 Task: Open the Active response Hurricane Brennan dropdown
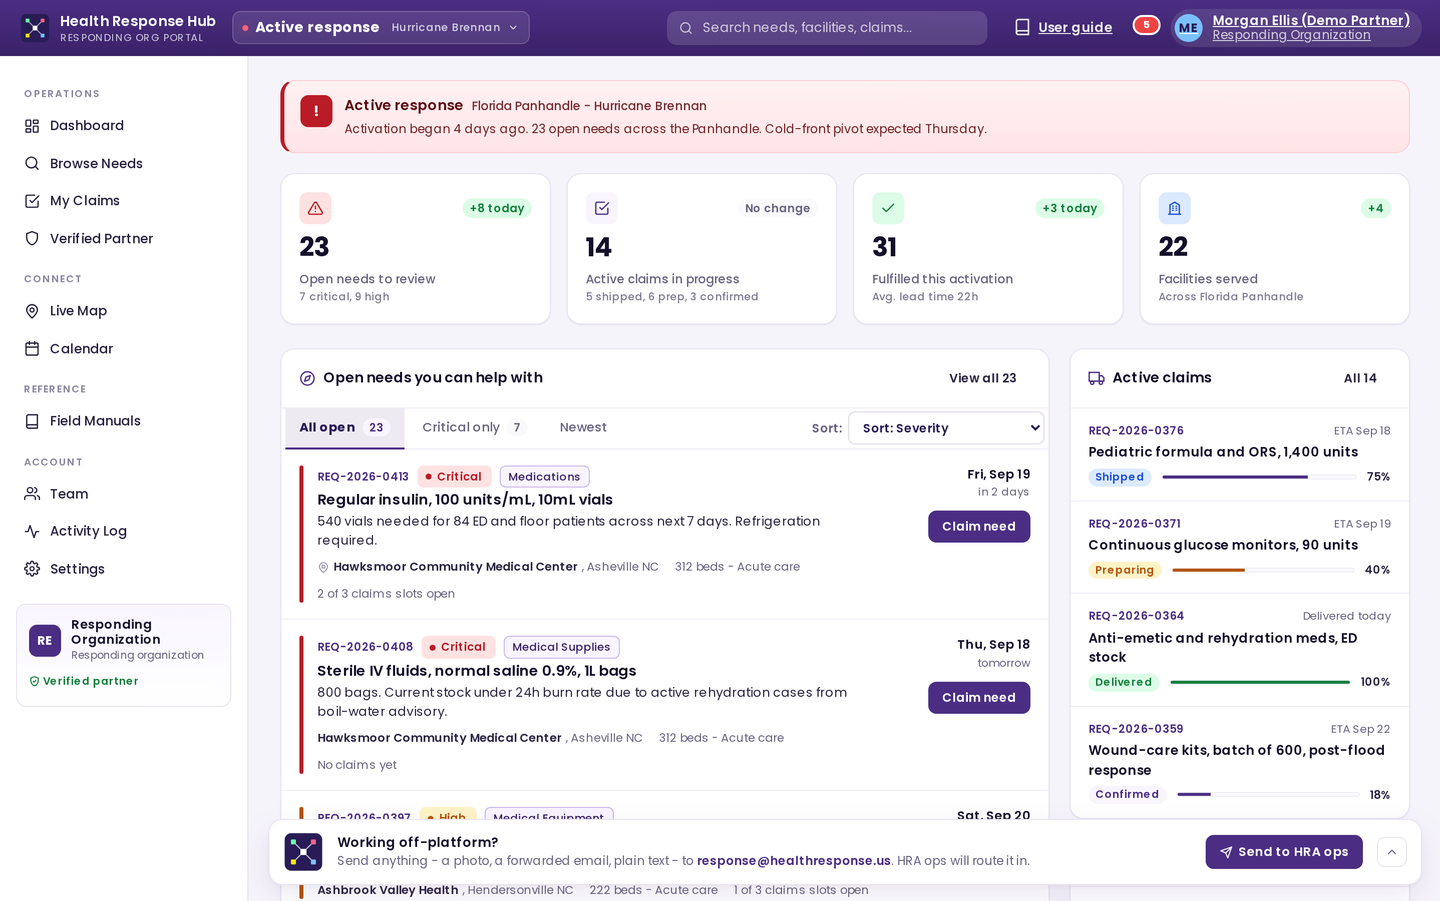(x=381, y=28)
